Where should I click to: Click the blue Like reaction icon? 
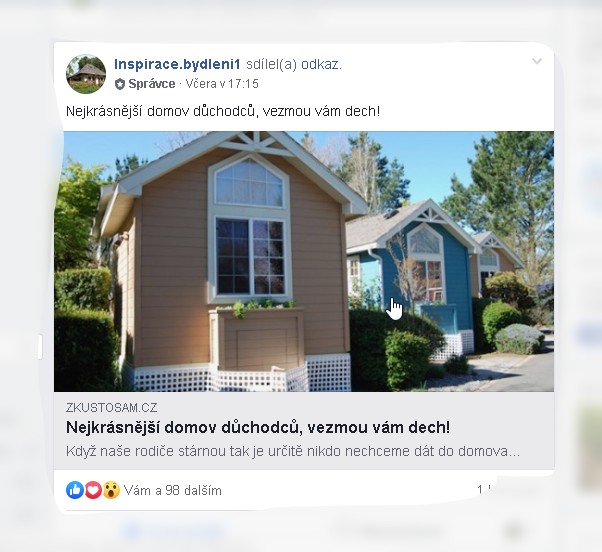pyautogui.click(x=75, y=490)
